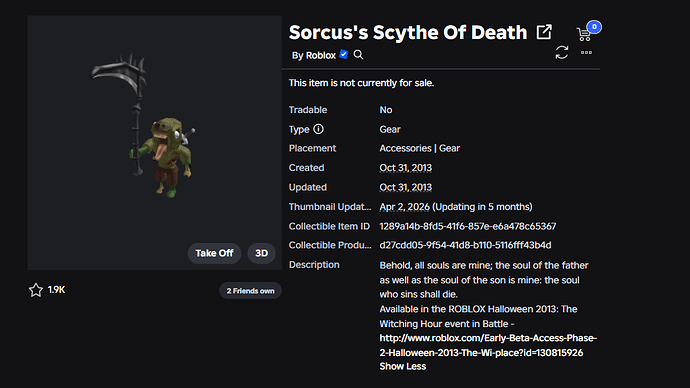Image resolution: width=690 pixels, height=388 pixels.
Task: Collapse description with Show Less
Action: pyautogui.click(x=403, y=366)
